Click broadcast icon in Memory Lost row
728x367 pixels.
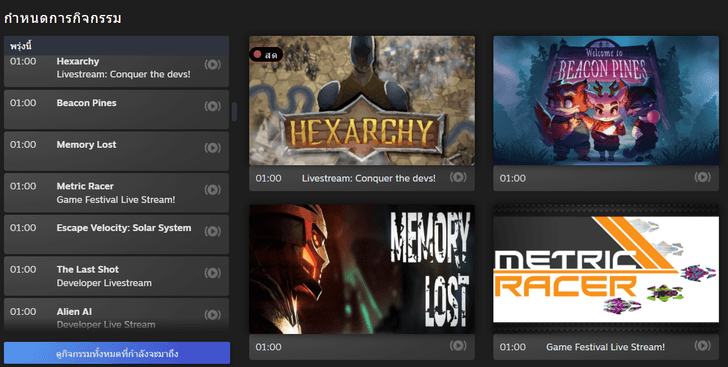coord(213,148)
